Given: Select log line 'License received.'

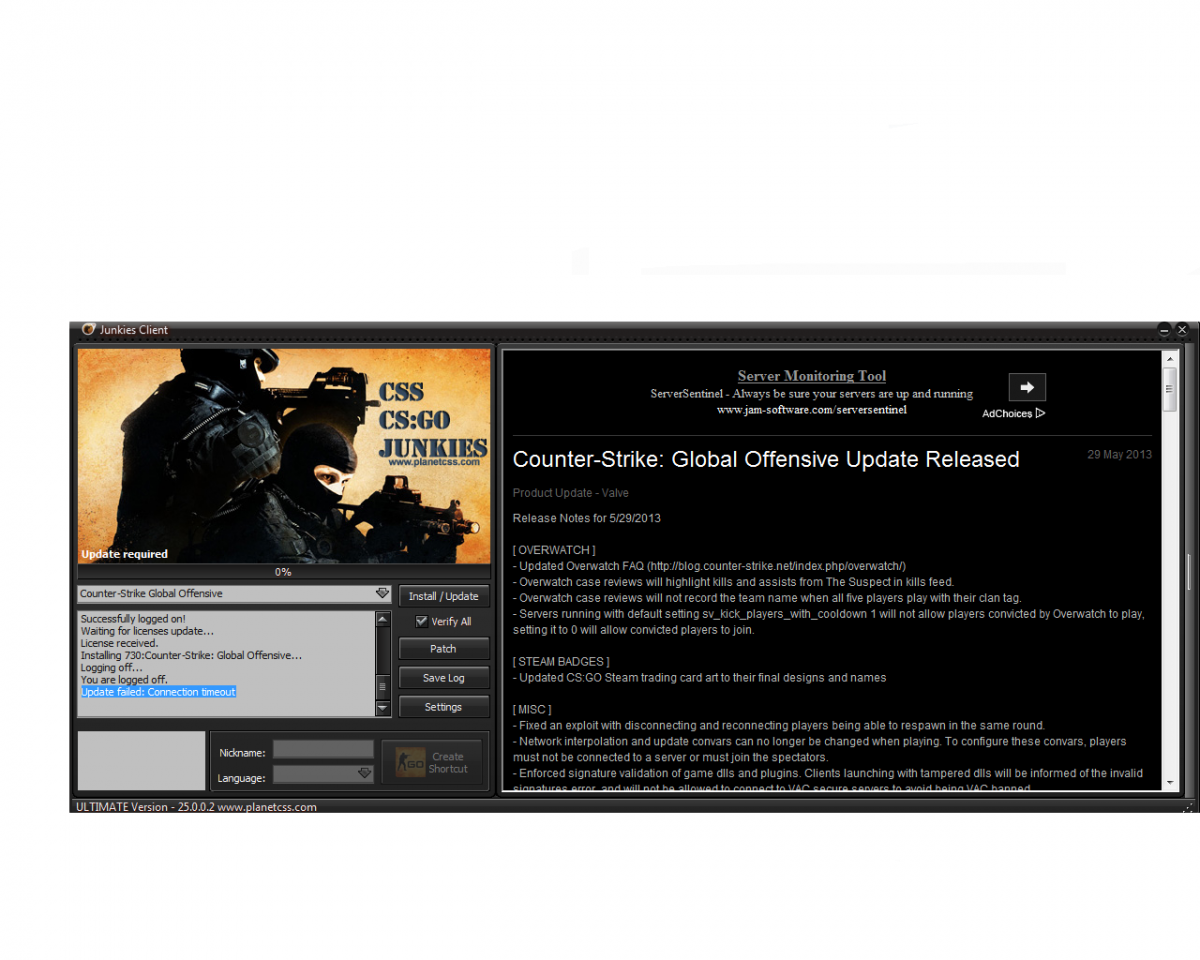Looking at the screenshot, I should (x=119, y=643).
